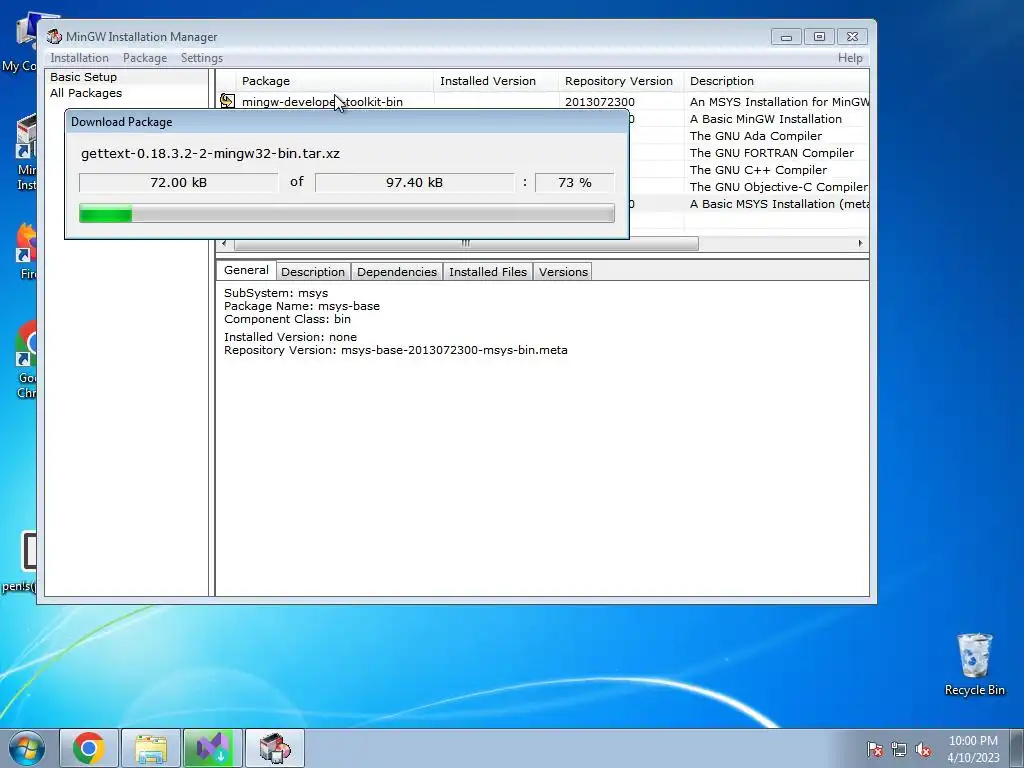Click the Installed Version column header
Image resolution: width=1024 pixels, height=768 pixels.
(x=496, y=81)
